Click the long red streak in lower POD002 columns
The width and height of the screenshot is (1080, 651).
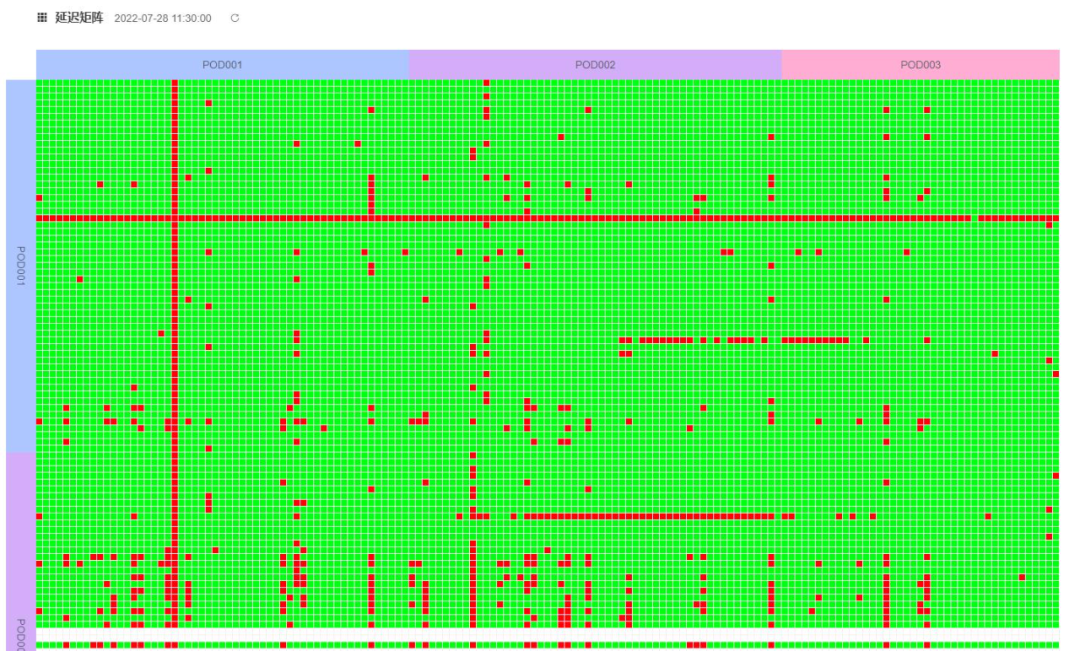click(x=650, y=516)
